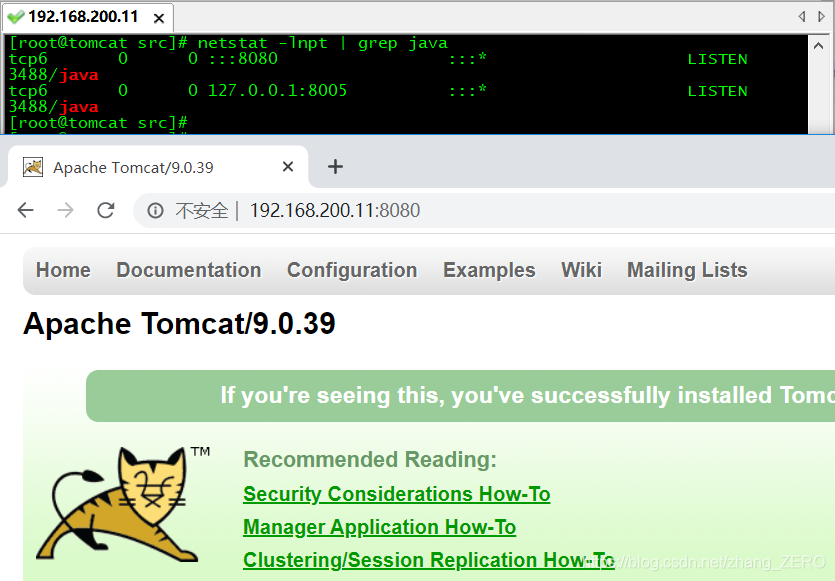Open the Documentation menu item

189,270
